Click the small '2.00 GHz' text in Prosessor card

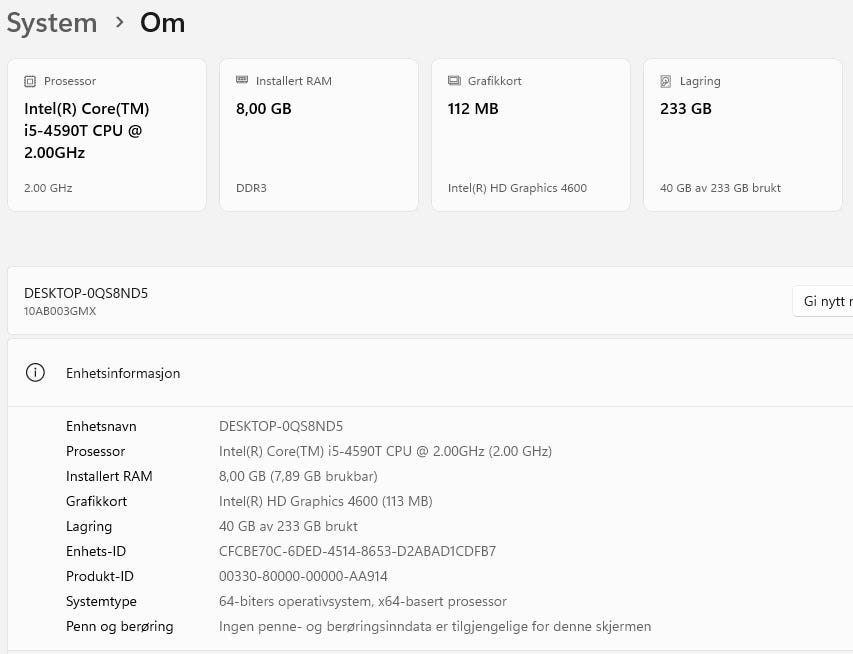click(48, 188)
